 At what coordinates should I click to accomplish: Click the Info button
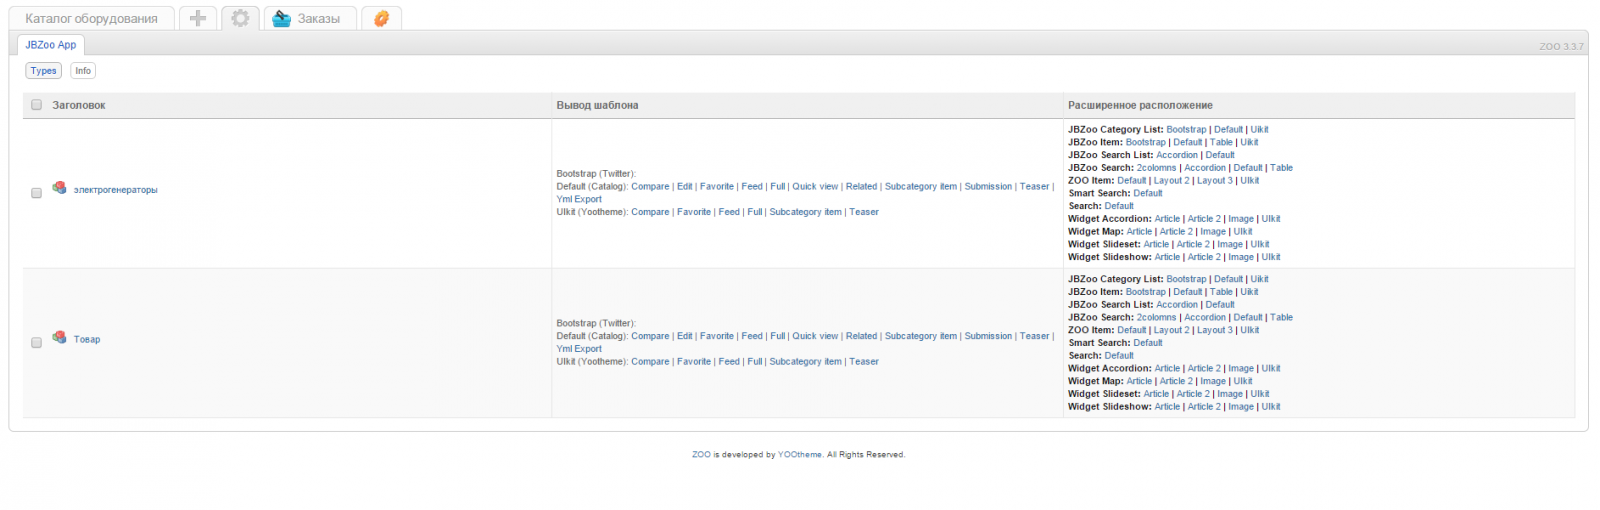(x=83, y=71)
